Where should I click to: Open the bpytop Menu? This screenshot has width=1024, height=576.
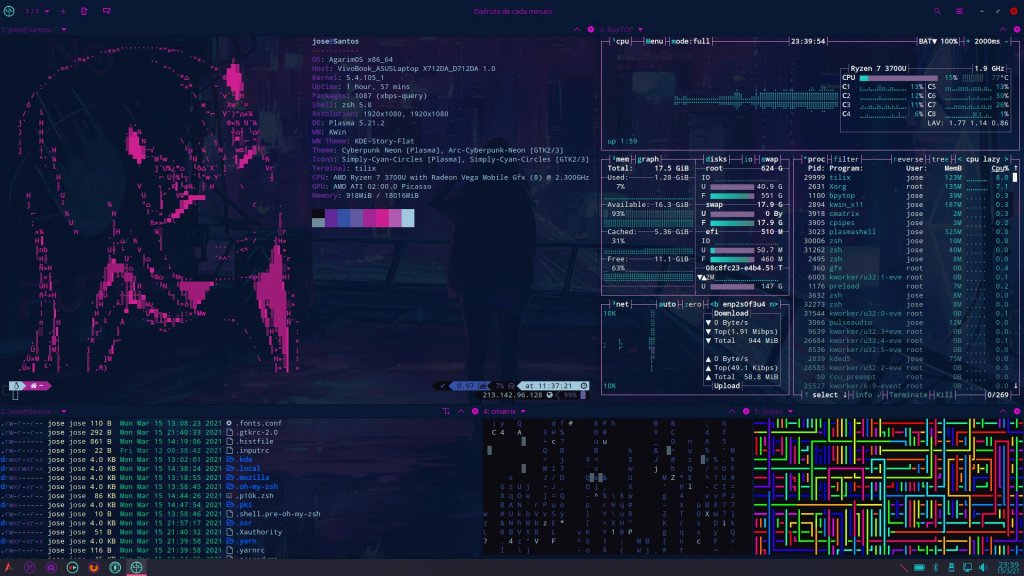coord(655,42)
